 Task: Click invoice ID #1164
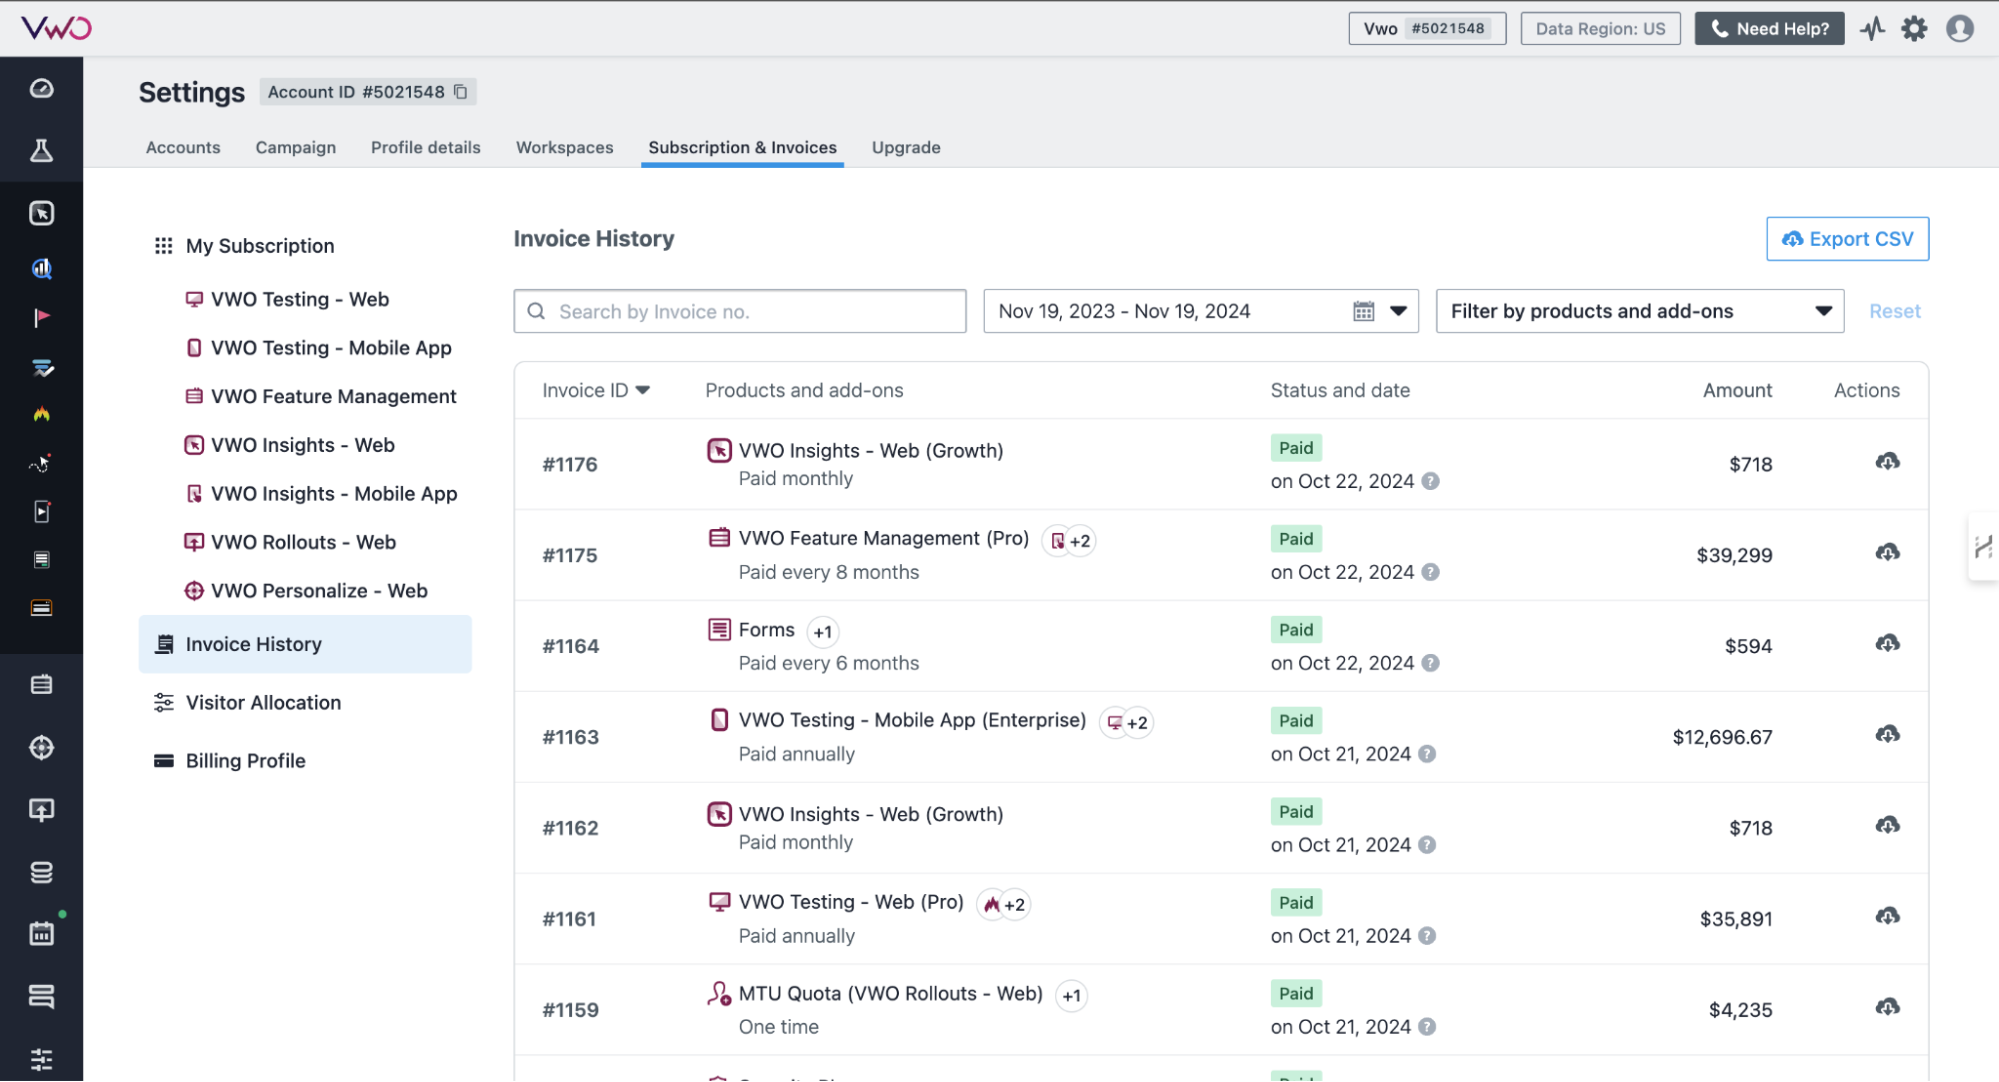[x=570, y=646]
